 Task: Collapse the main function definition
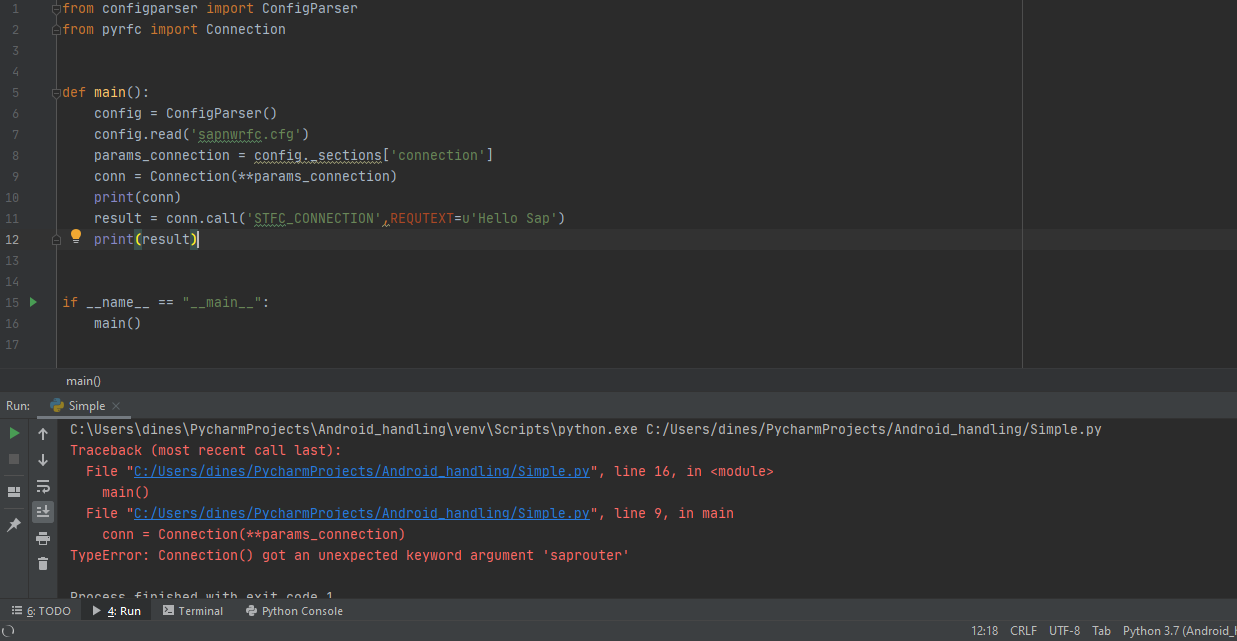55,91
